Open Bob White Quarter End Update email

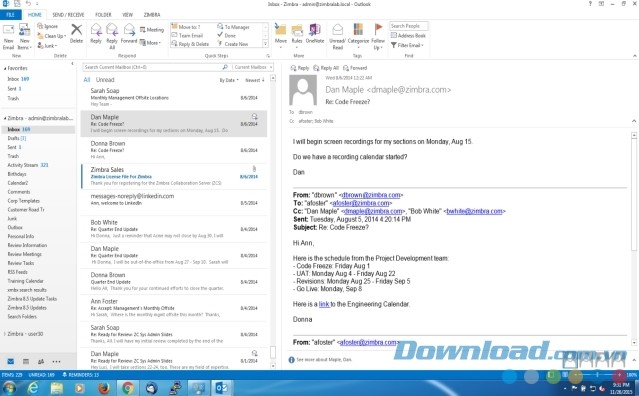[174, 229]
